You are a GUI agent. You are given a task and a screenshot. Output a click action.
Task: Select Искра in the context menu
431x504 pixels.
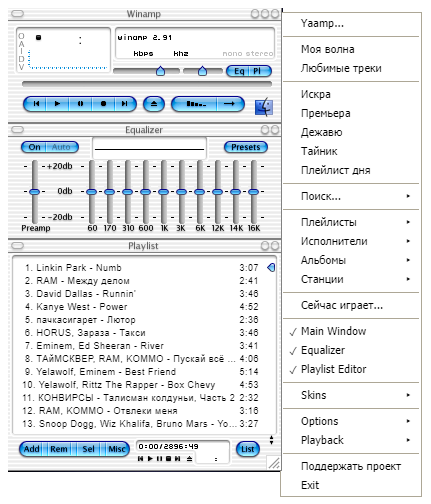pos(351,94)
